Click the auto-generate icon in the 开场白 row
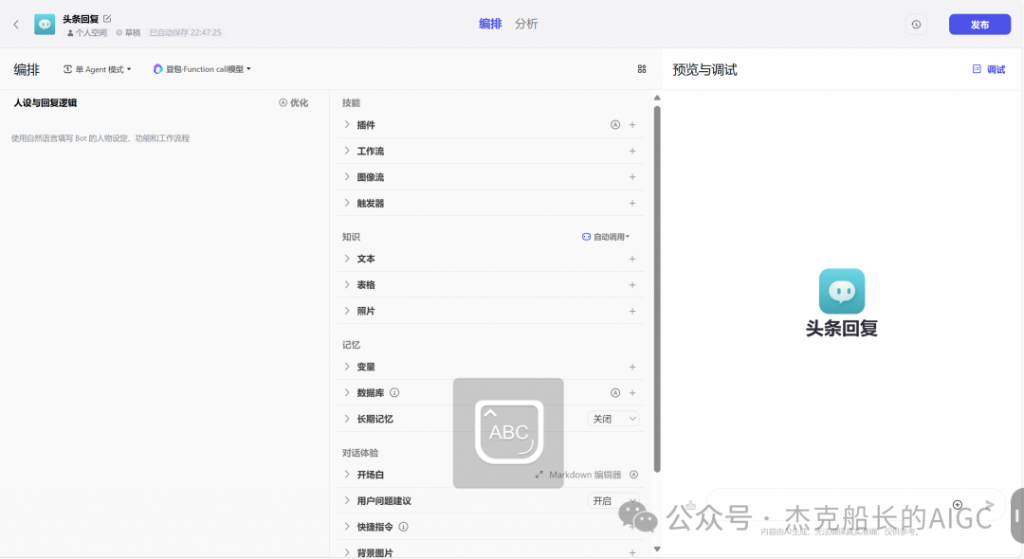The width and height of the screenshot is (1024, 559). pyautogui.click(x=633, y=475)
